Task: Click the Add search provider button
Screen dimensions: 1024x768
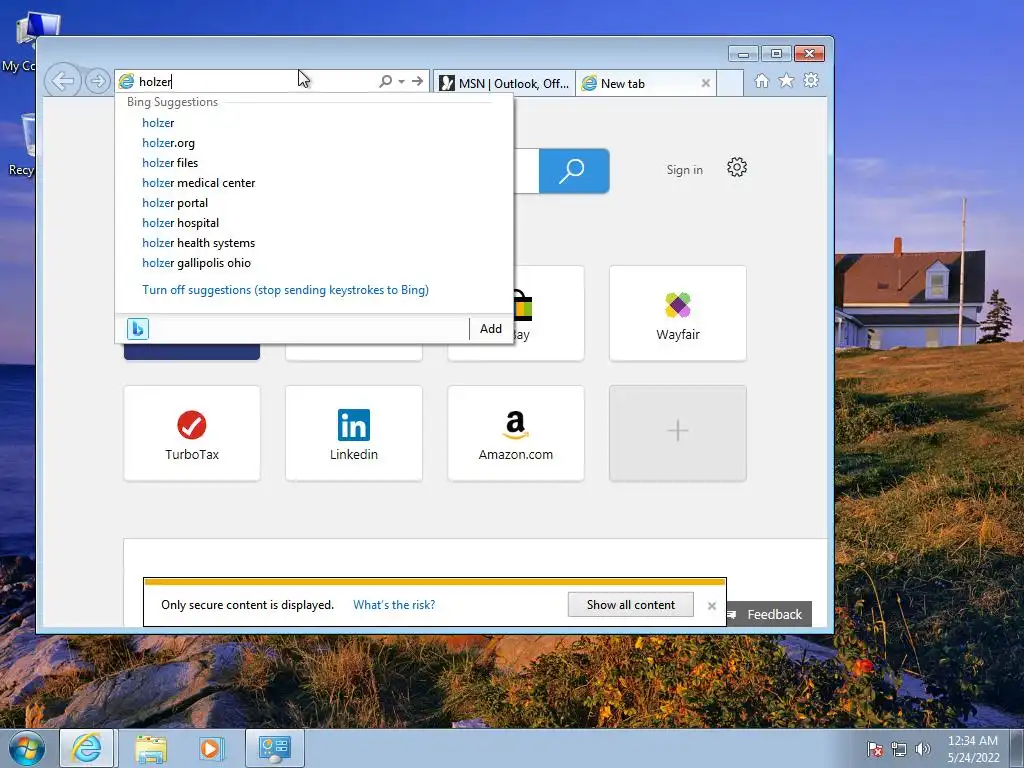Action: [x=490, y=328]
